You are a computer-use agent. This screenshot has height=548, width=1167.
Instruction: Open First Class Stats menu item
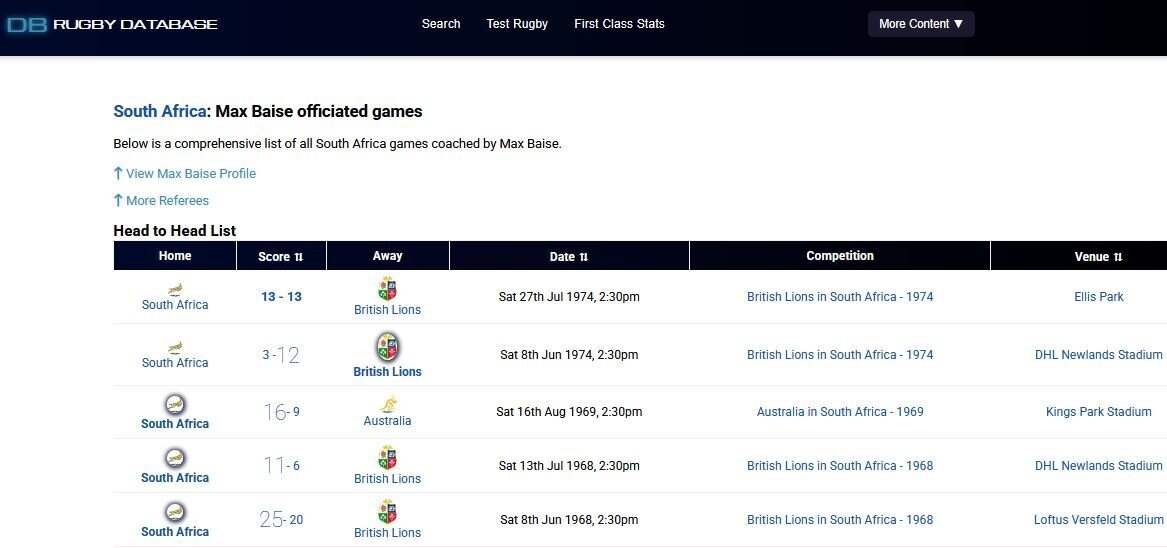point(619,24)
